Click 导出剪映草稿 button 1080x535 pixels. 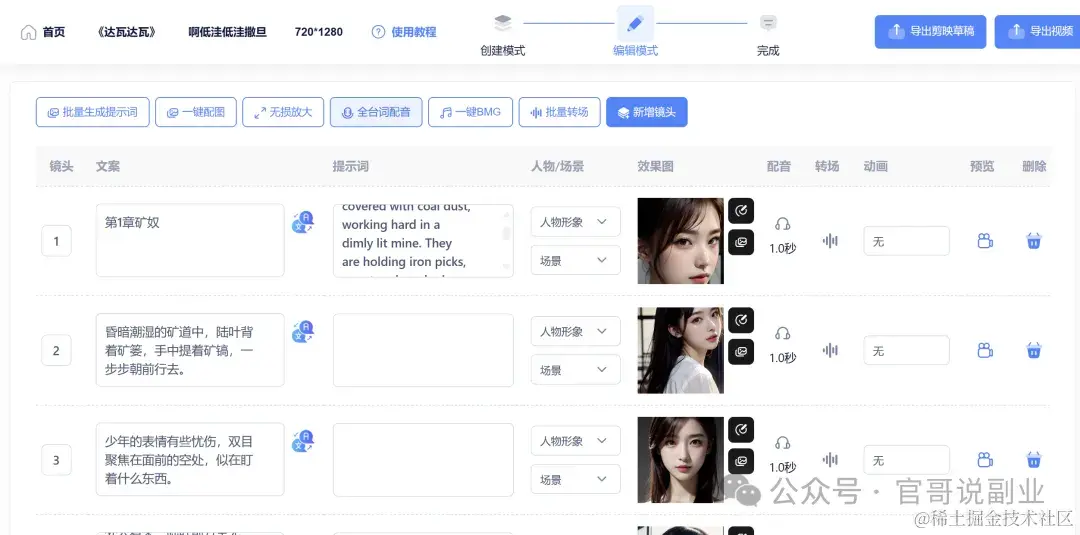(931, 32)
